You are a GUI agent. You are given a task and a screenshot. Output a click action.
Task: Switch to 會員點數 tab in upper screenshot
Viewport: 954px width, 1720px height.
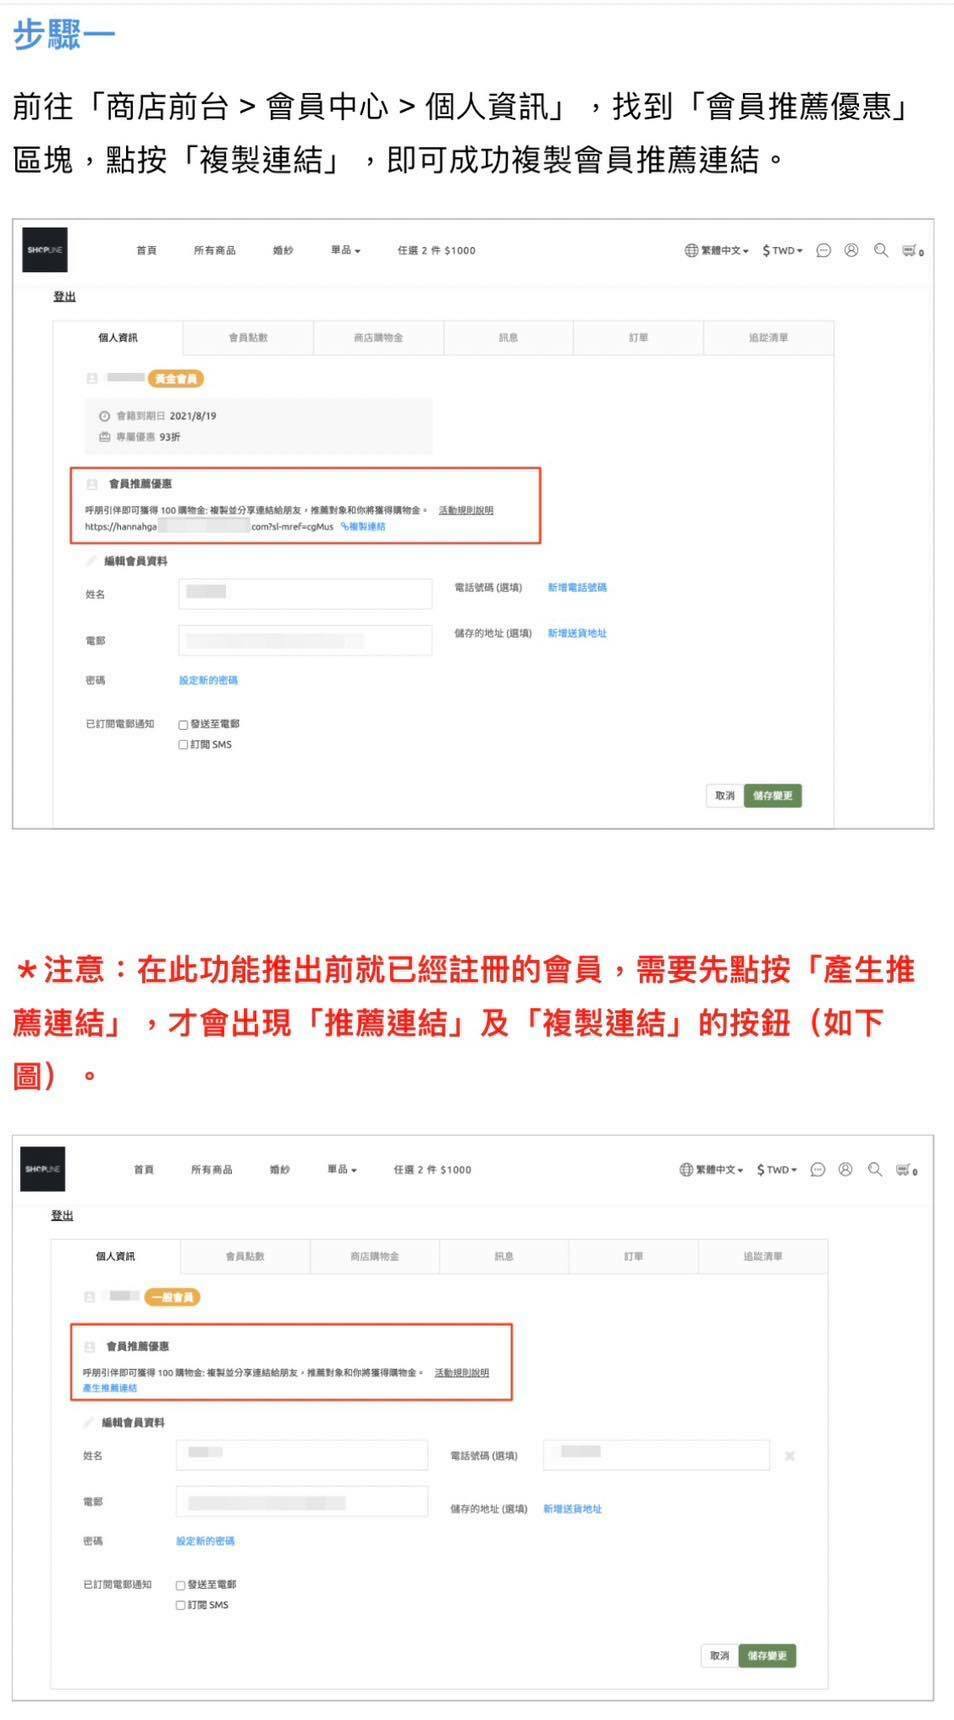(248, 338)
